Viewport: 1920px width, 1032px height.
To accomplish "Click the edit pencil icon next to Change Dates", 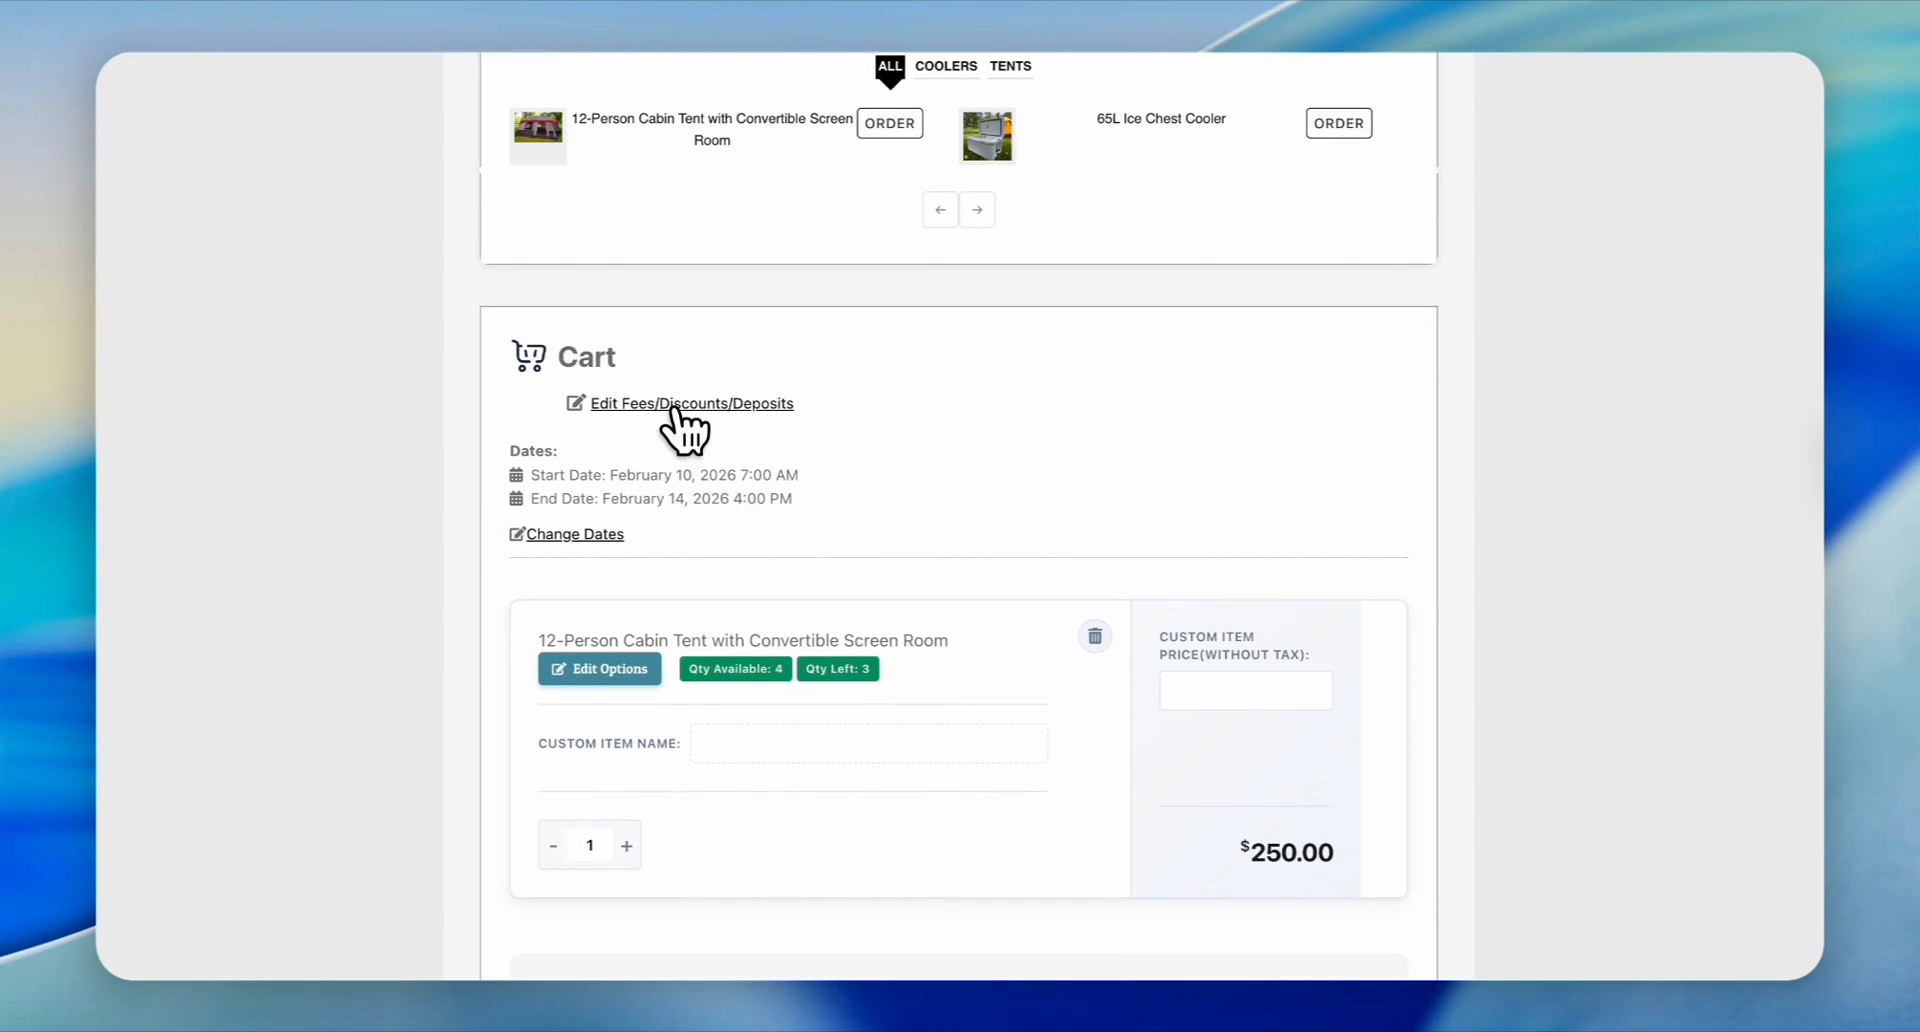I will tap(516, 534).
